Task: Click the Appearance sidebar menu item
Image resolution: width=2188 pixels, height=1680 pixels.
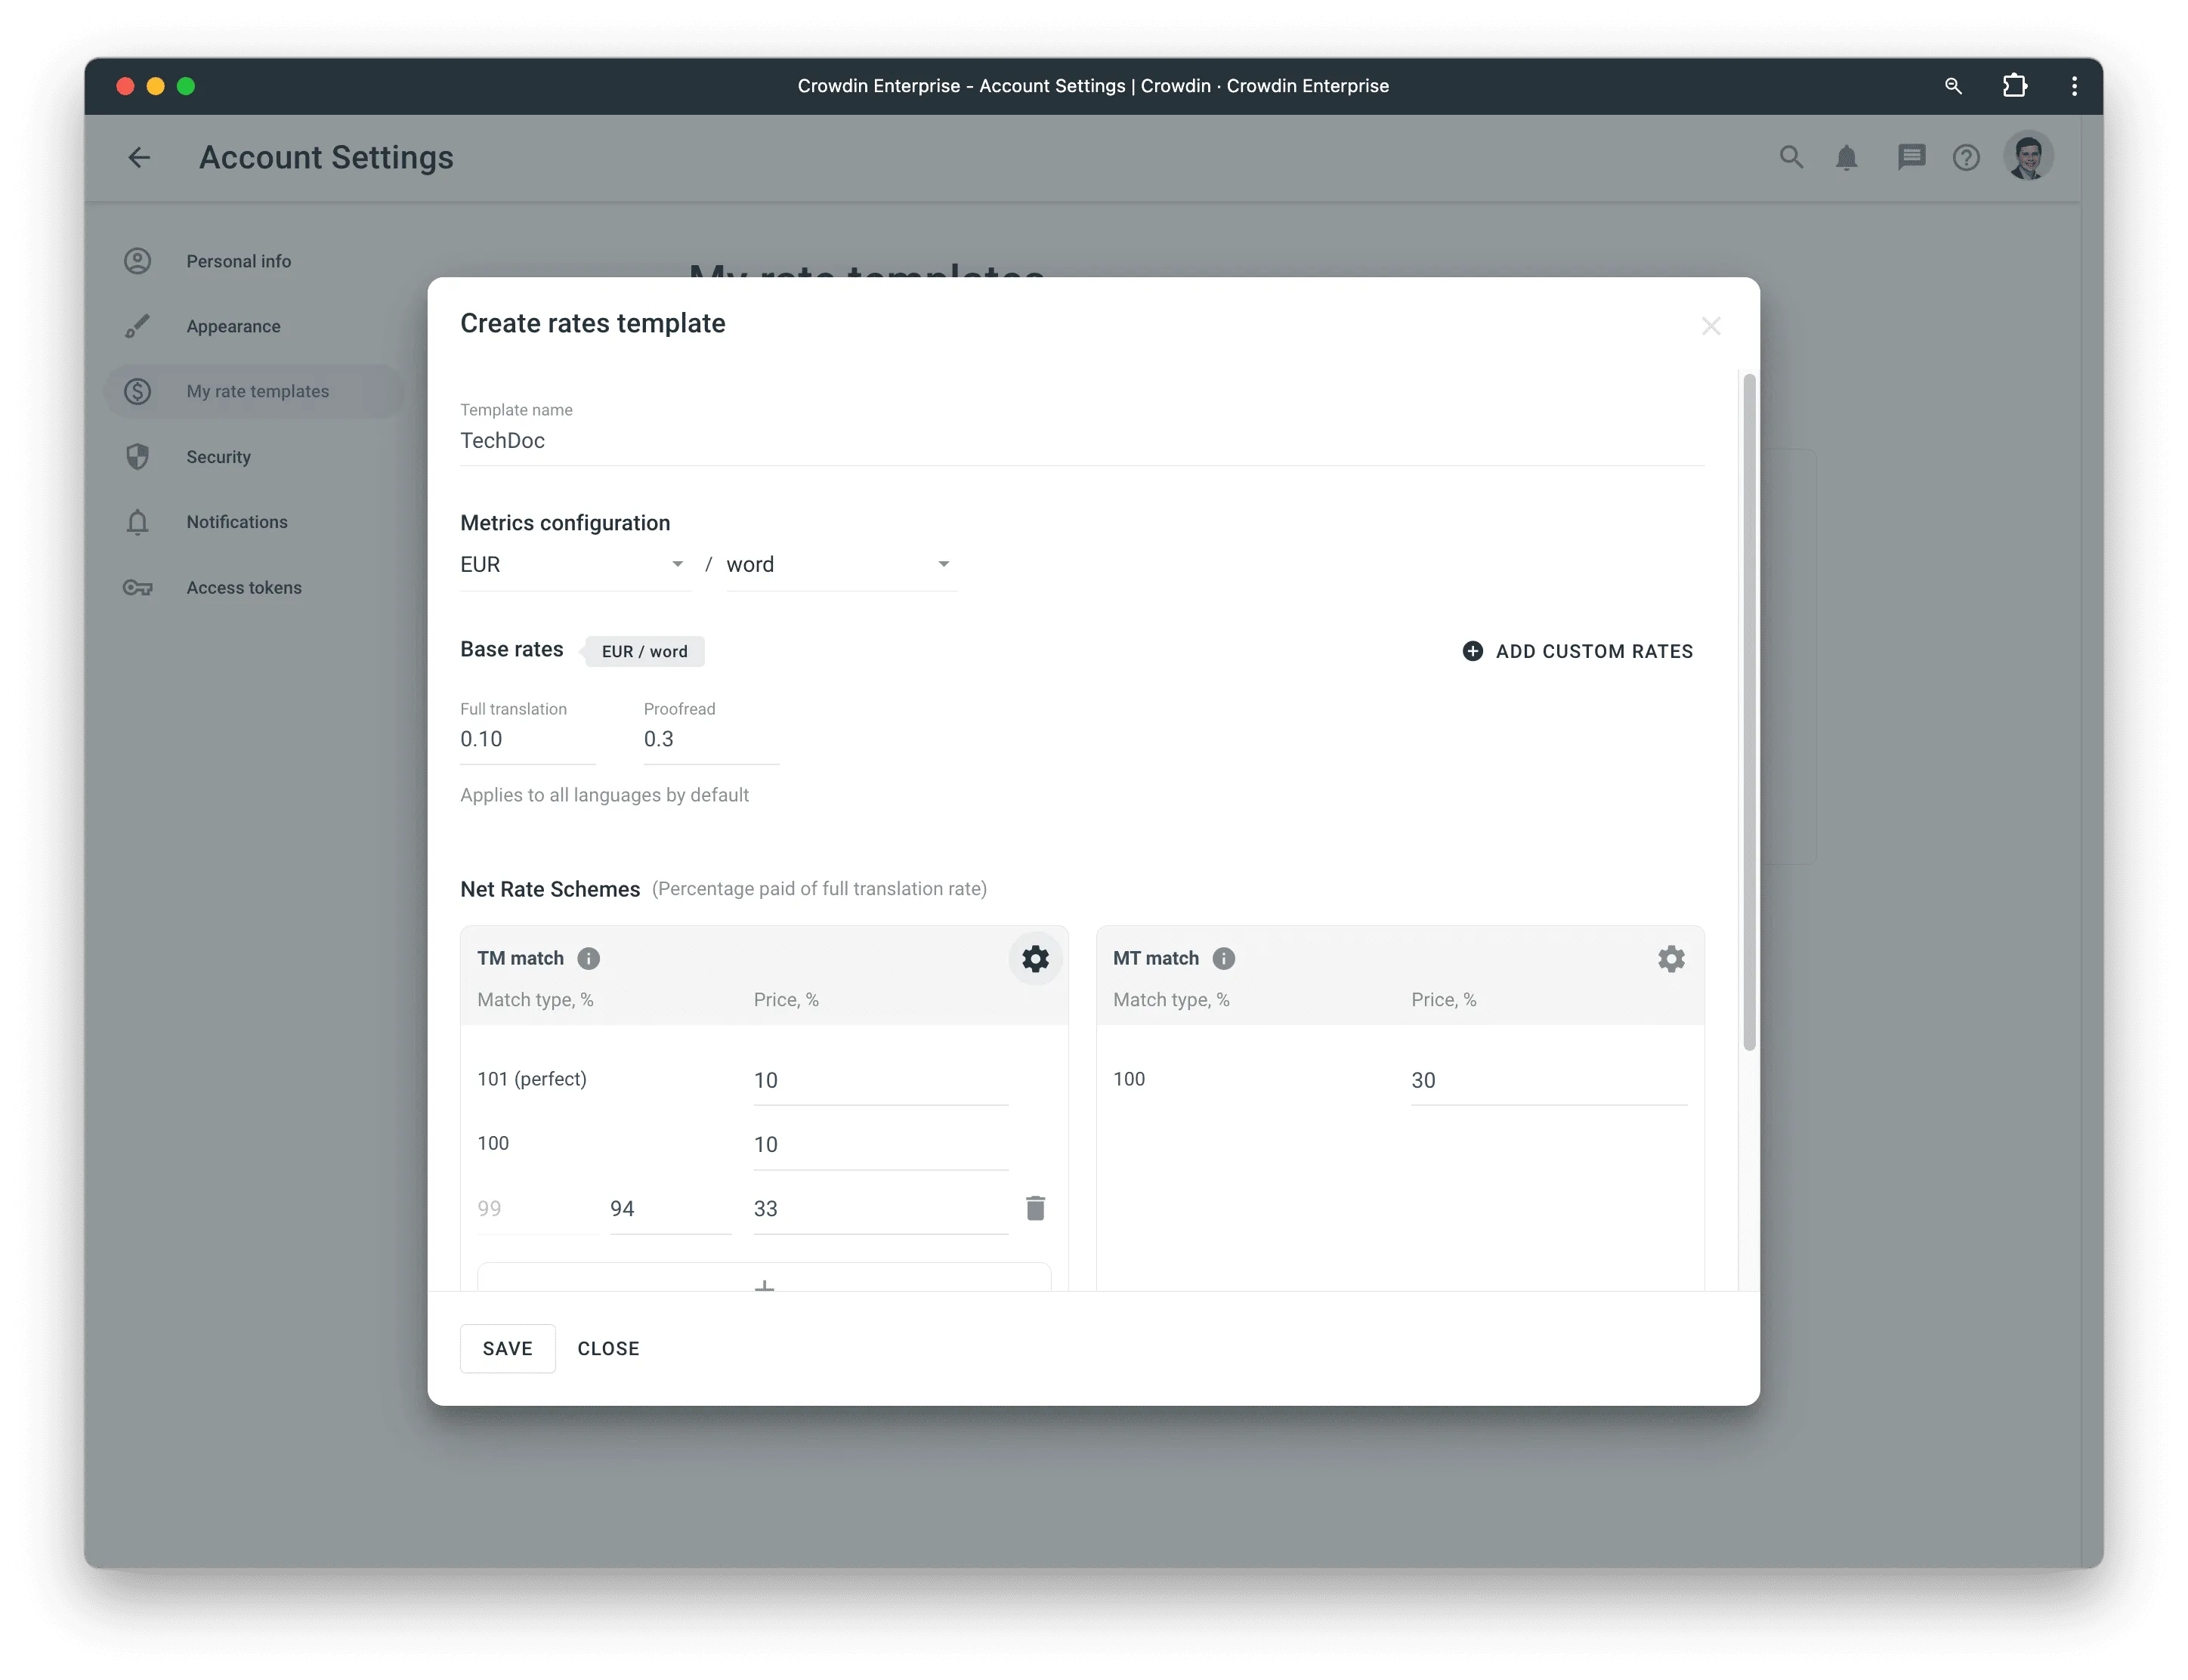Action: point(231,325)
